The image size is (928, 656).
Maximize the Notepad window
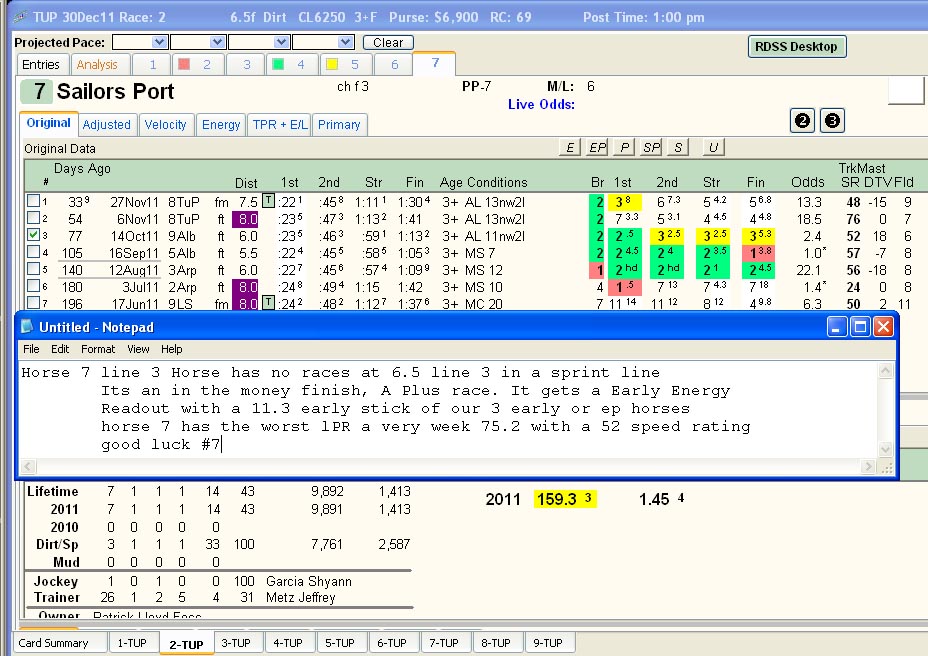pos(860,326)
